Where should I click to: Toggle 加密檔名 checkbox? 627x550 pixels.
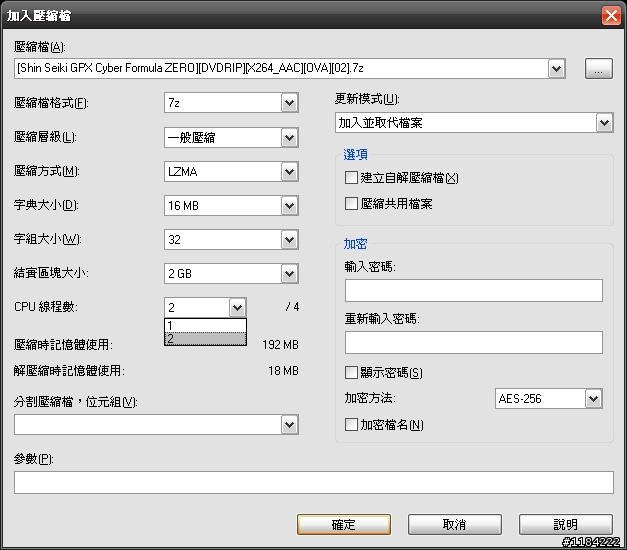click(351, 424)
